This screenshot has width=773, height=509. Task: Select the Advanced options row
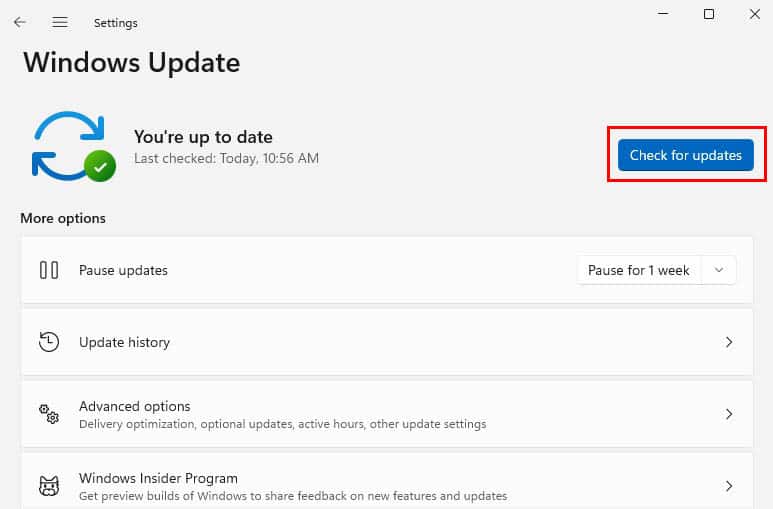tap(387, 414)
